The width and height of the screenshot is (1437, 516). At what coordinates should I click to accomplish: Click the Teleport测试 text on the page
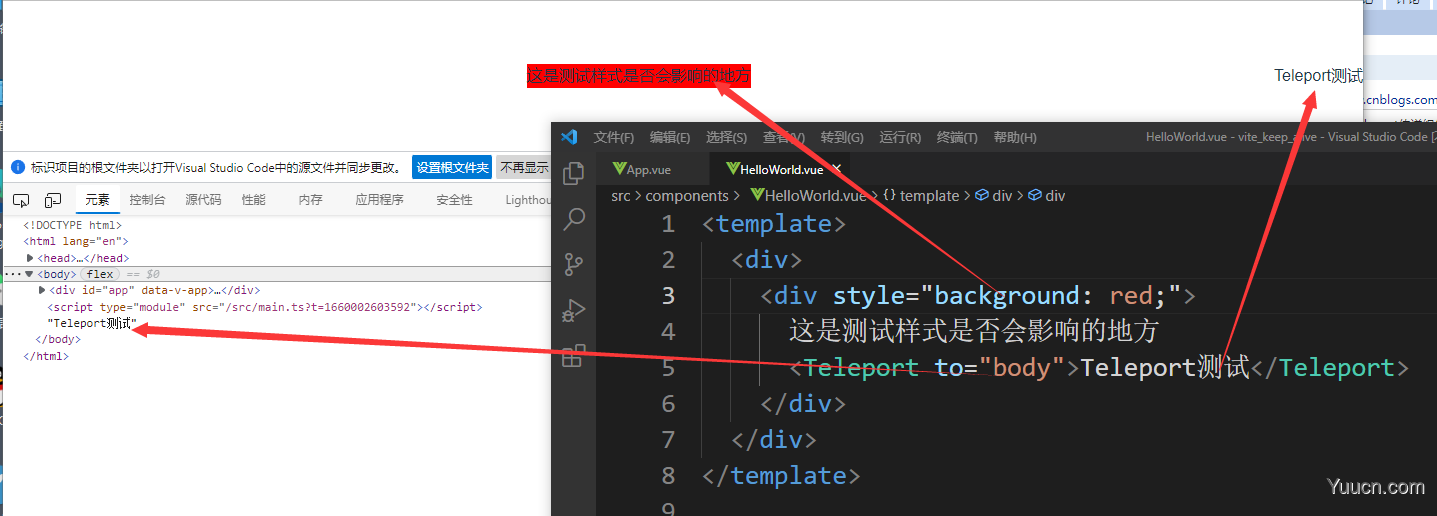point(1319,76)
